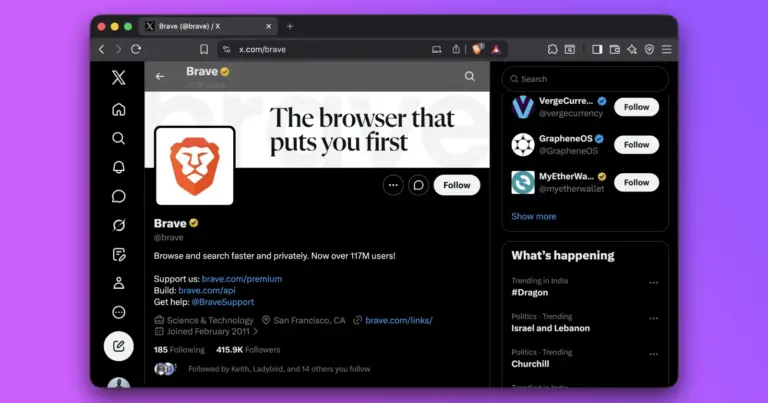Open the More circle icon in sidebar
Screen dimensions: 768x403
tap(119, 312)
